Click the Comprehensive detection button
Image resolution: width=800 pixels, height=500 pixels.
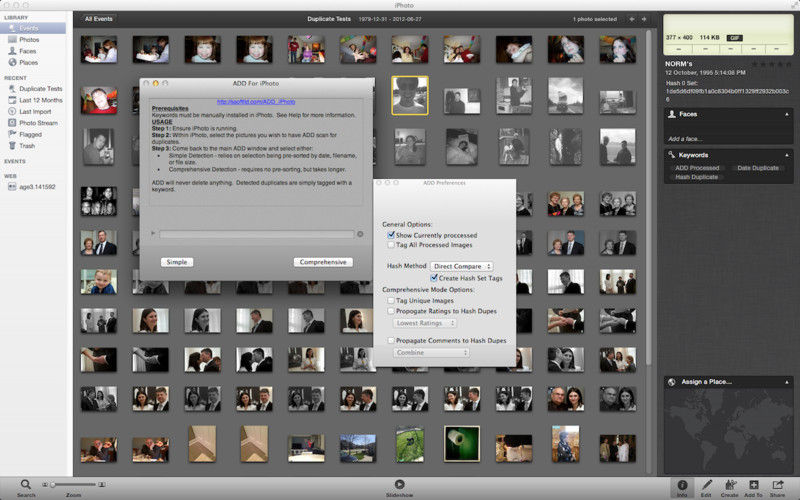point(323,262)
